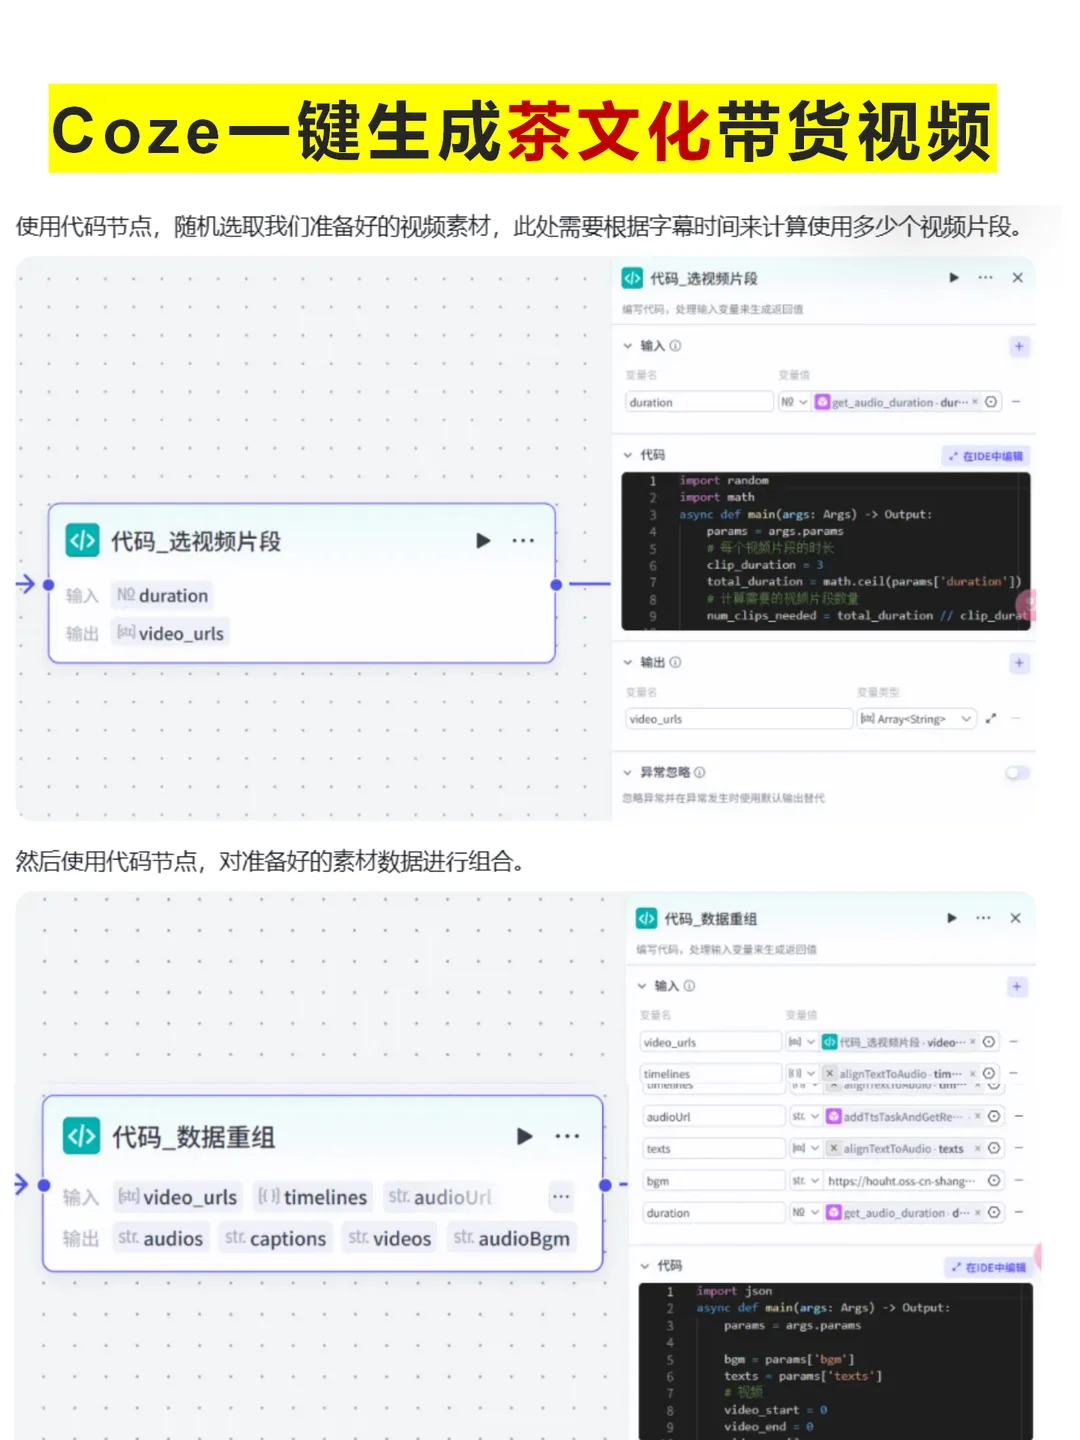Click duration name field in 代码_选视频片段 panel

click(x=699, y=402)
